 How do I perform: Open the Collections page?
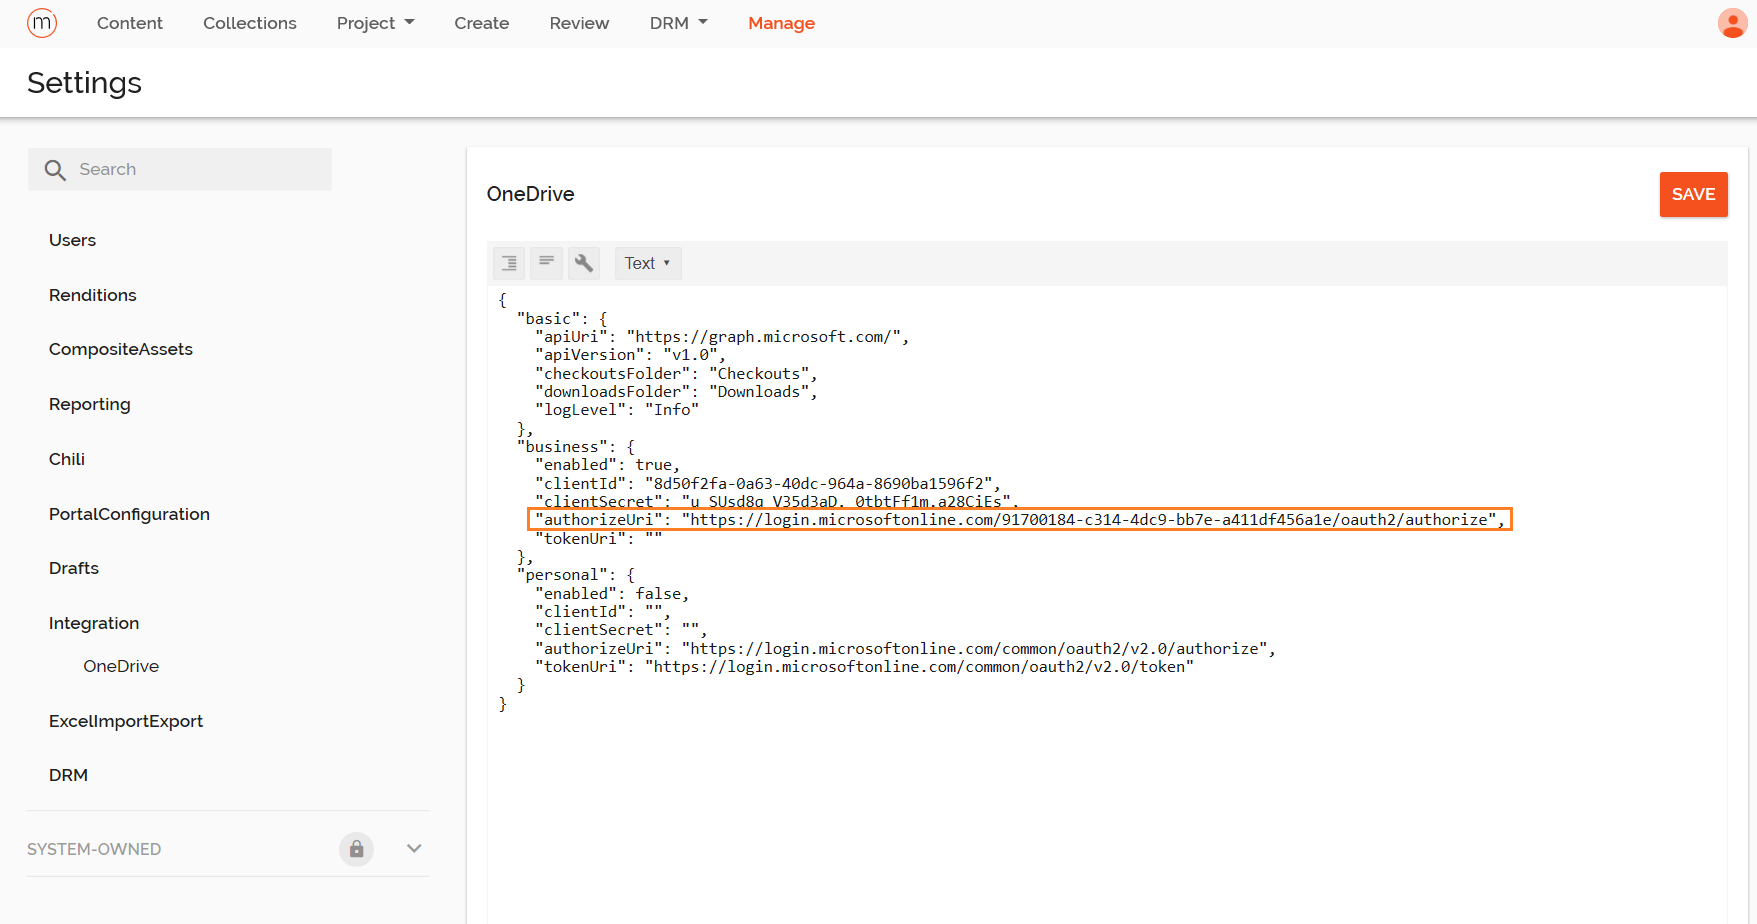pos(250,23)
